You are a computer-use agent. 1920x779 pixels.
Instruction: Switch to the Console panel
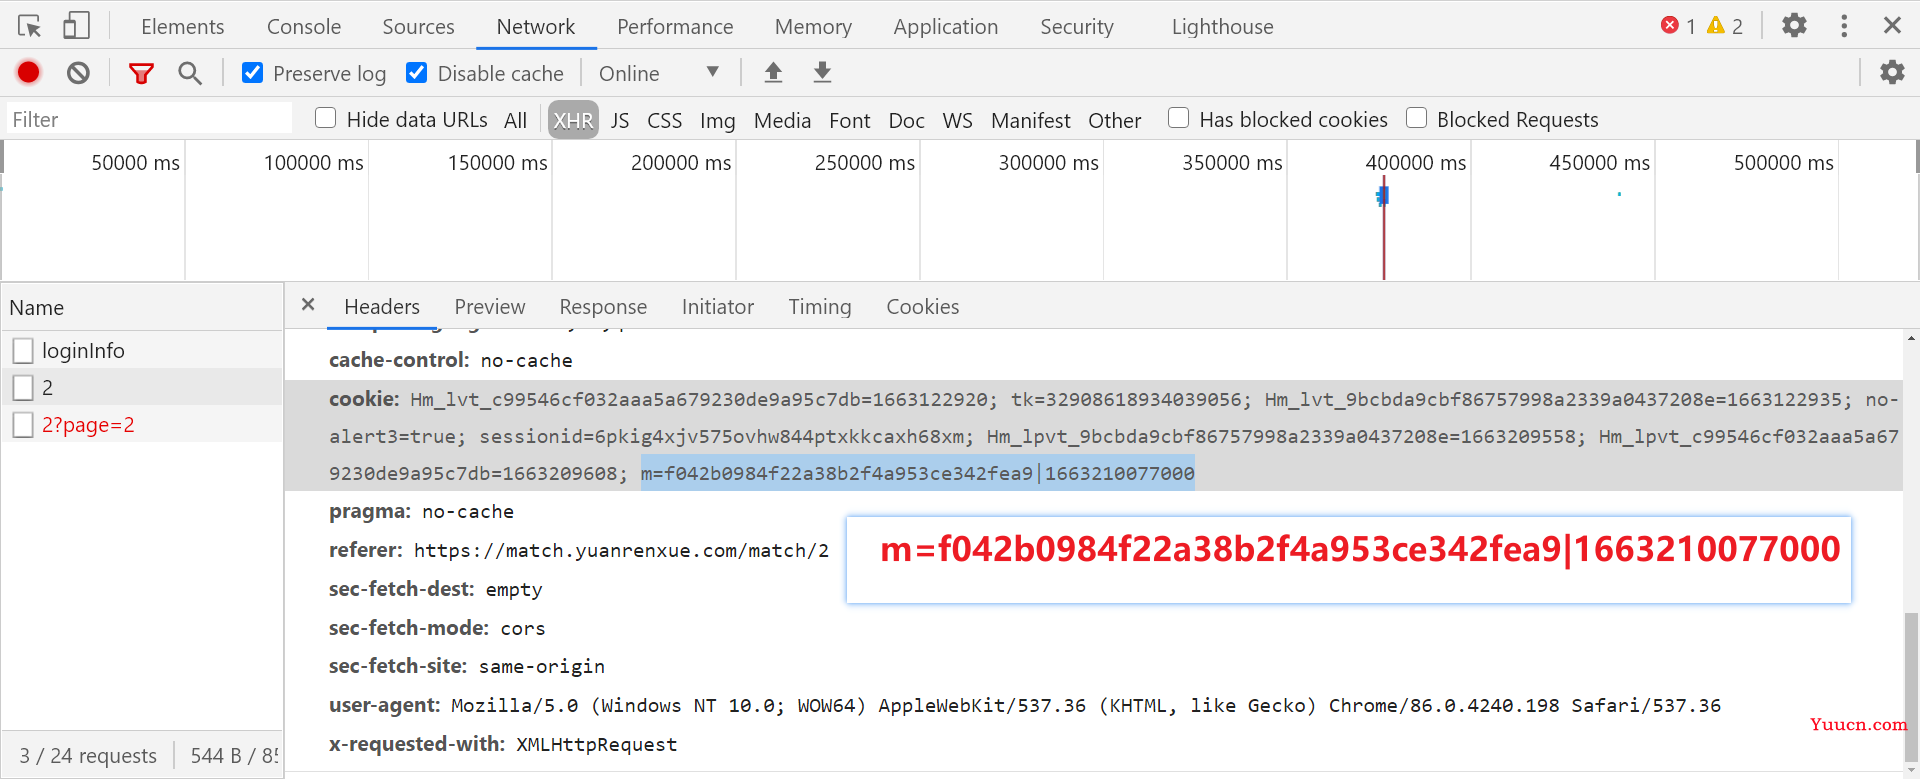(304, 26)
